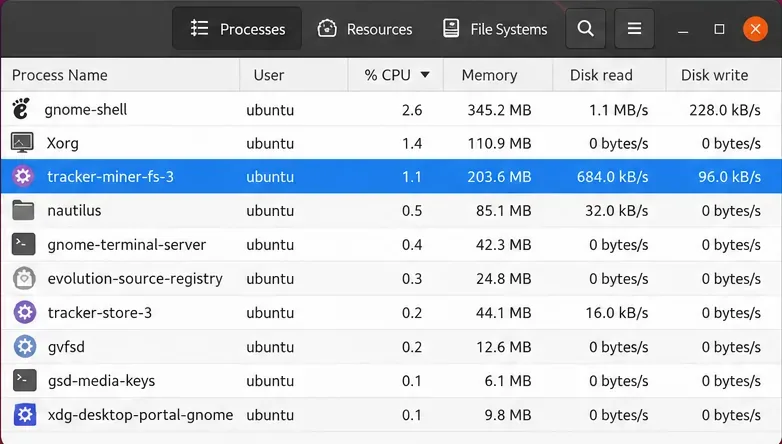This screenshot has height=444, width=782.
Task: Click the Xorg monitor icon
Action: tap(22, 143)
